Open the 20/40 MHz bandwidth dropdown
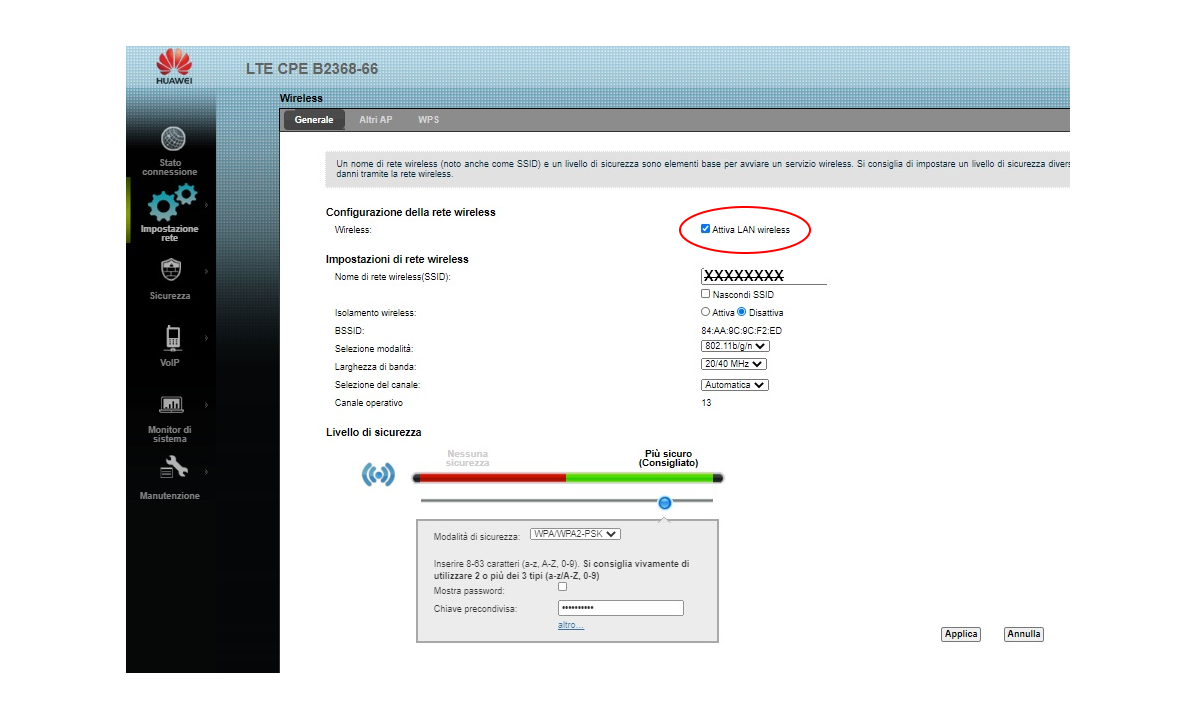Screen dimensions: 1200x720 [x=734, y=364]
